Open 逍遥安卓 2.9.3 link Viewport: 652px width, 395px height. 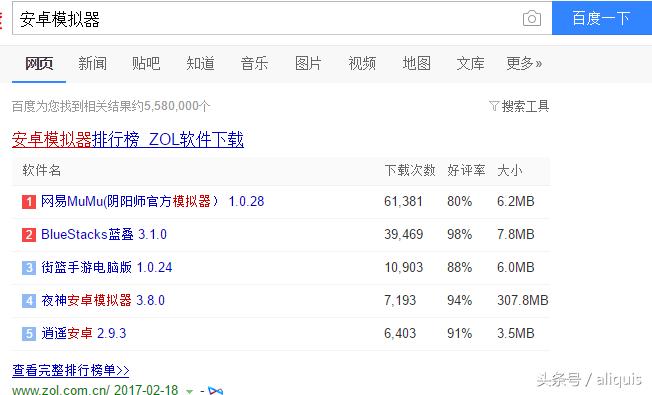(x=84, y=333)
